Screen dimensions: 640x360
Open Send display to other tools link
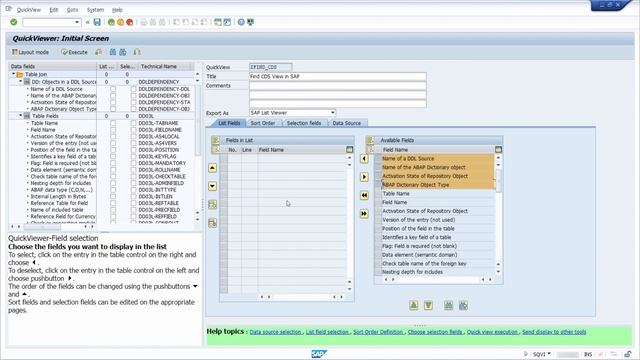coord(554,332)
